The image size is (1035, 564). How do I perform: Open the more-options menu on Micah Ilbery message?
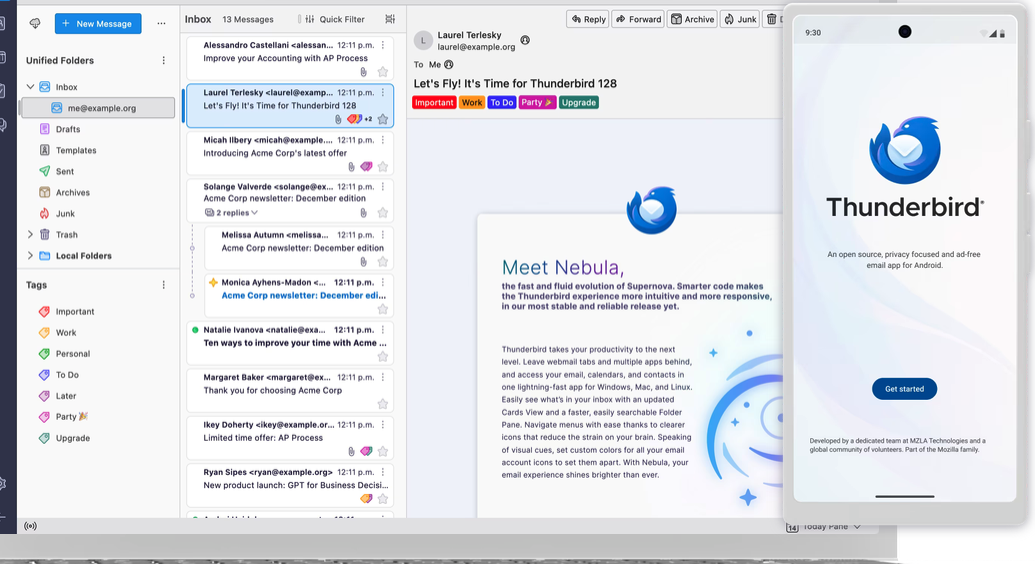383,140
